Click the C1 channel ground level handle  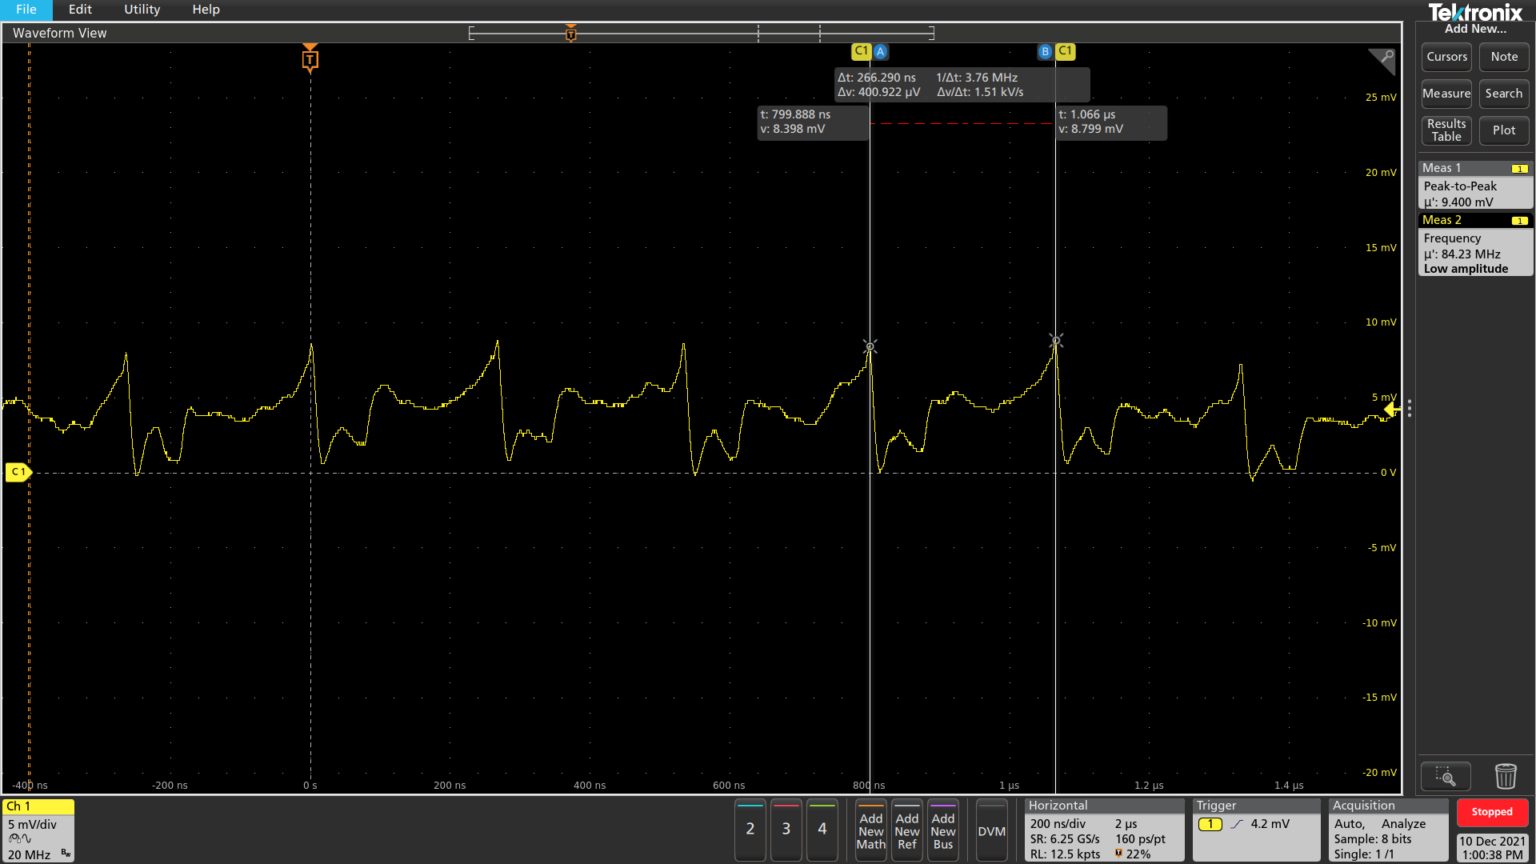click(x=18, y=472)
